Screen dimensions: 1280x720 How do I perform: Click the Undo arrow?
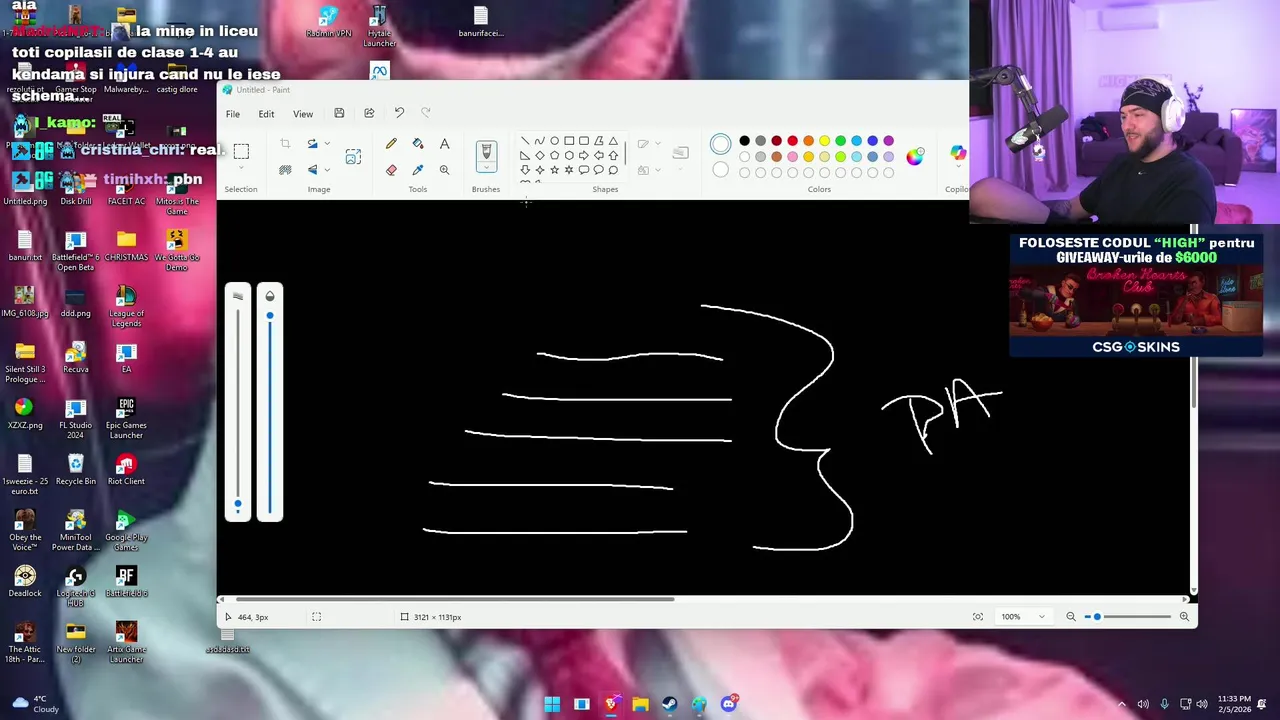coord(399,113)
